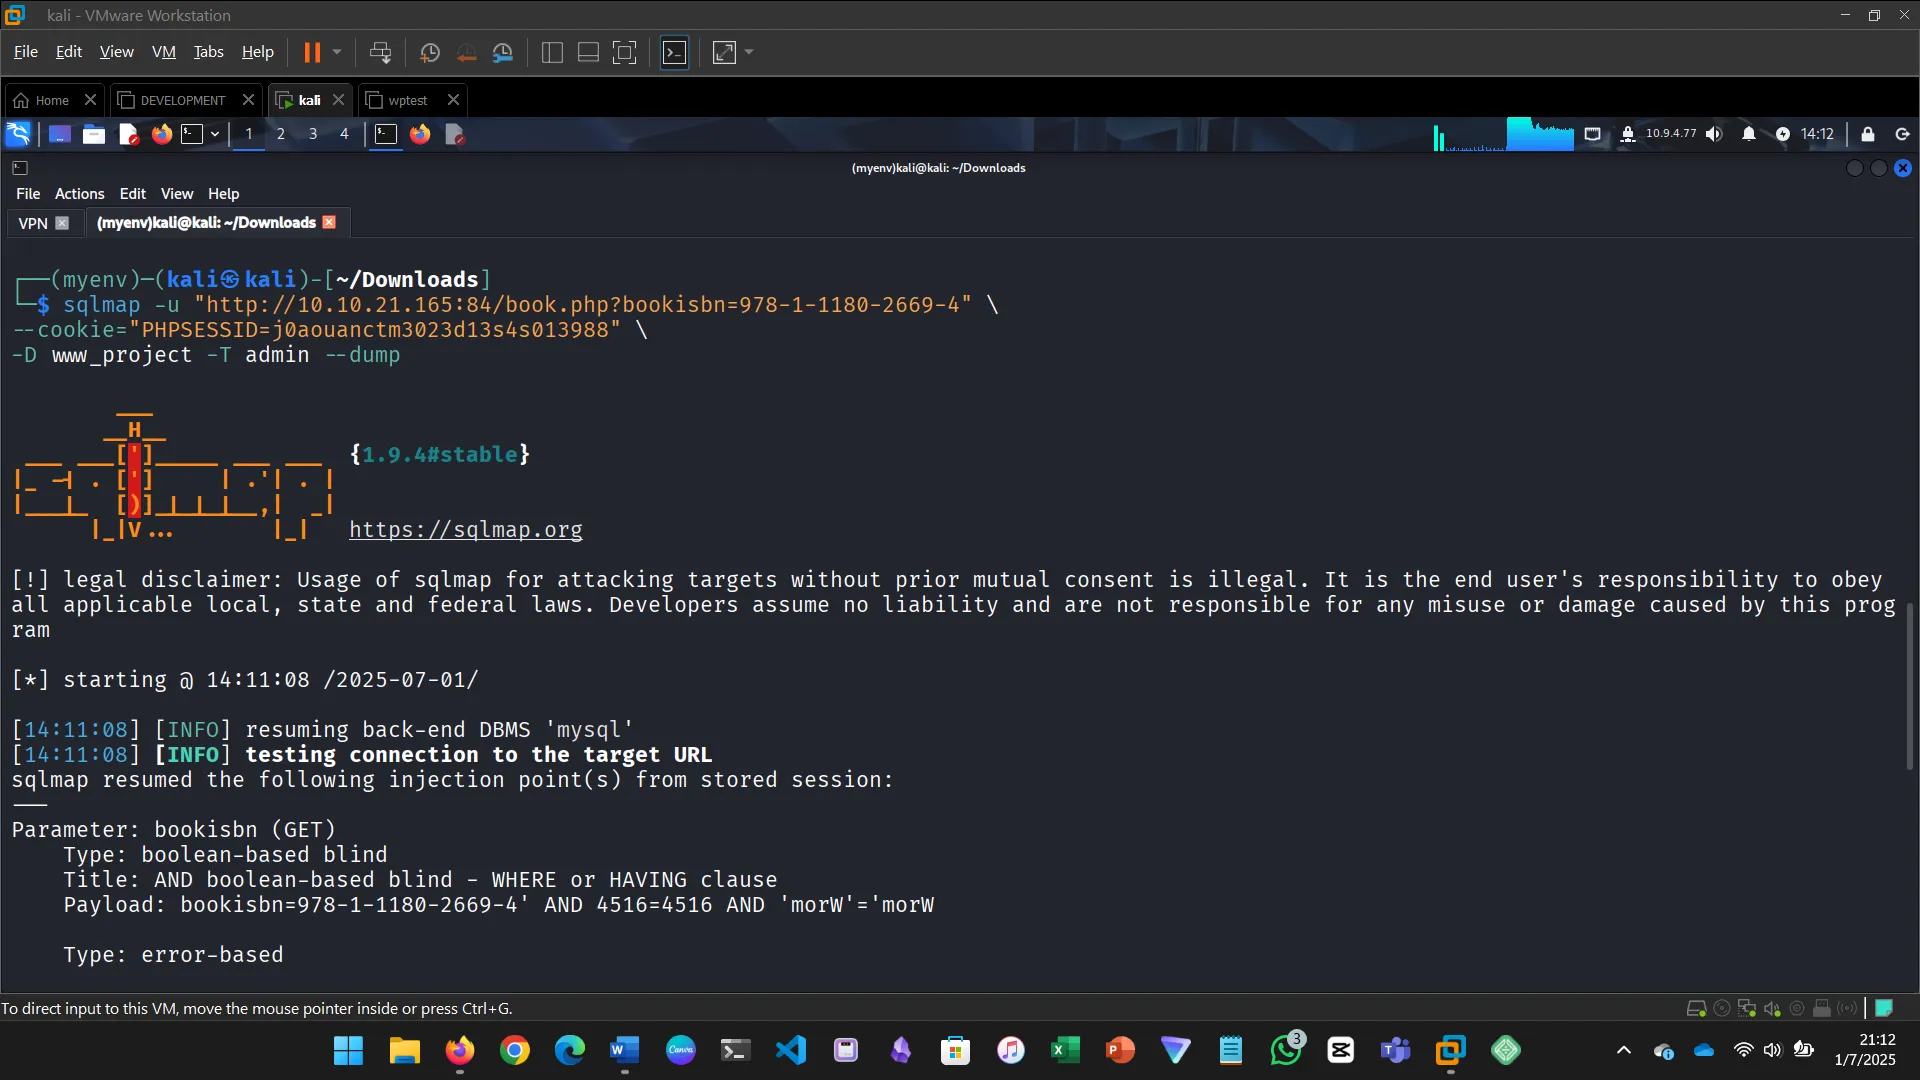Revert VM to previous snapshot
This screenshot has width=1920, height=1080.
click(466, 52)
